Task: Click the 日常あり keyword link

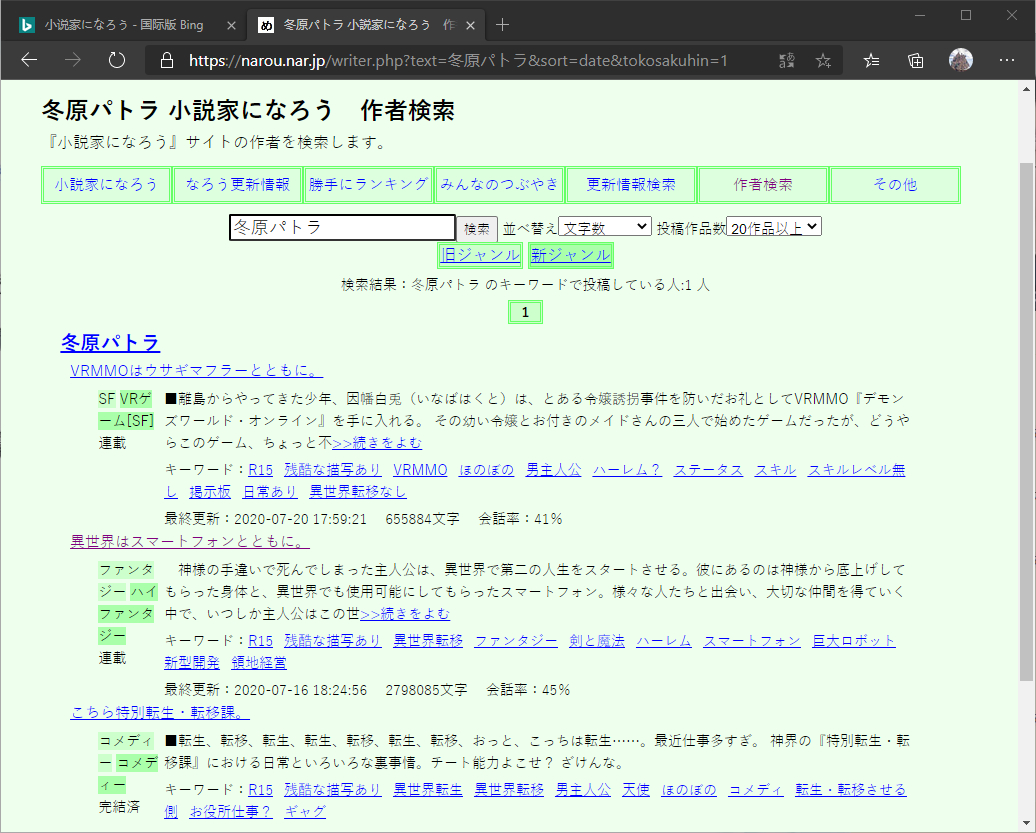Action: tap(270, 491)
